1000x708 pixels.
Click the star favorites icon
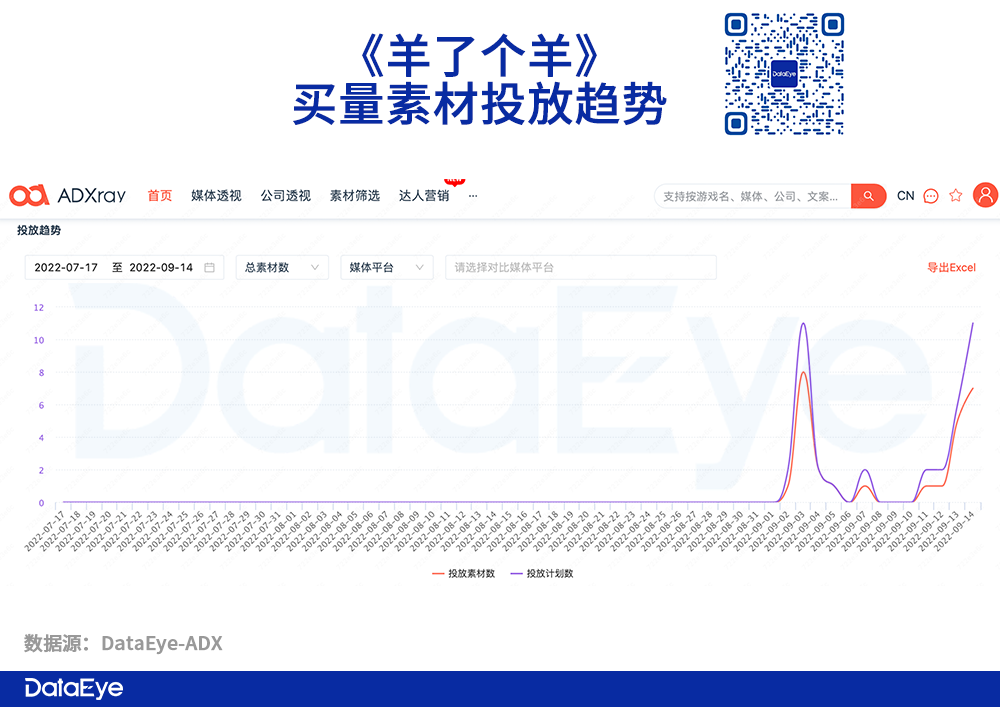tap(955, 195)
